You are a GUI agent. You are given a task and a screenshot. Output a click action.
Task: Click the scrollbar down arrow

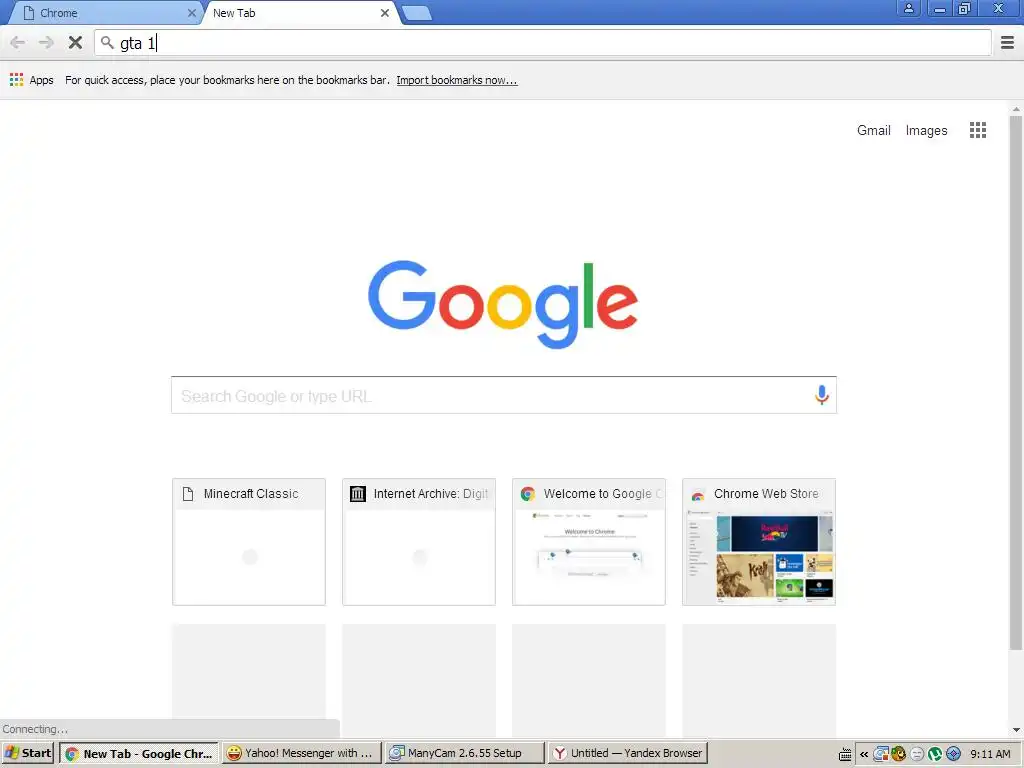1016,730
